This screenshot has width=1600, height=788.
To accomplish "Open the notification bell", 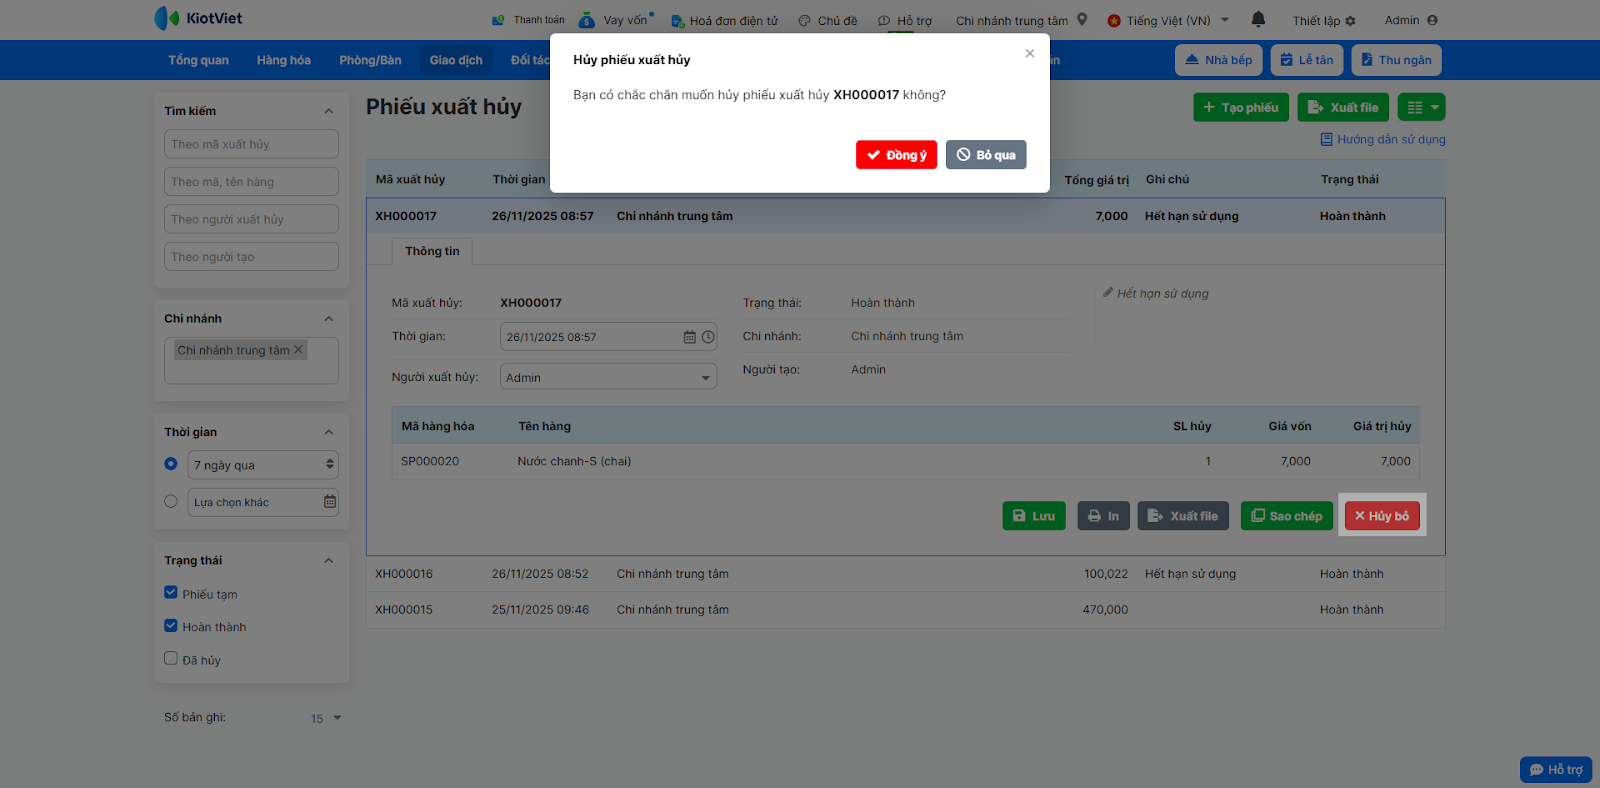I will [x=1258, y=19].
